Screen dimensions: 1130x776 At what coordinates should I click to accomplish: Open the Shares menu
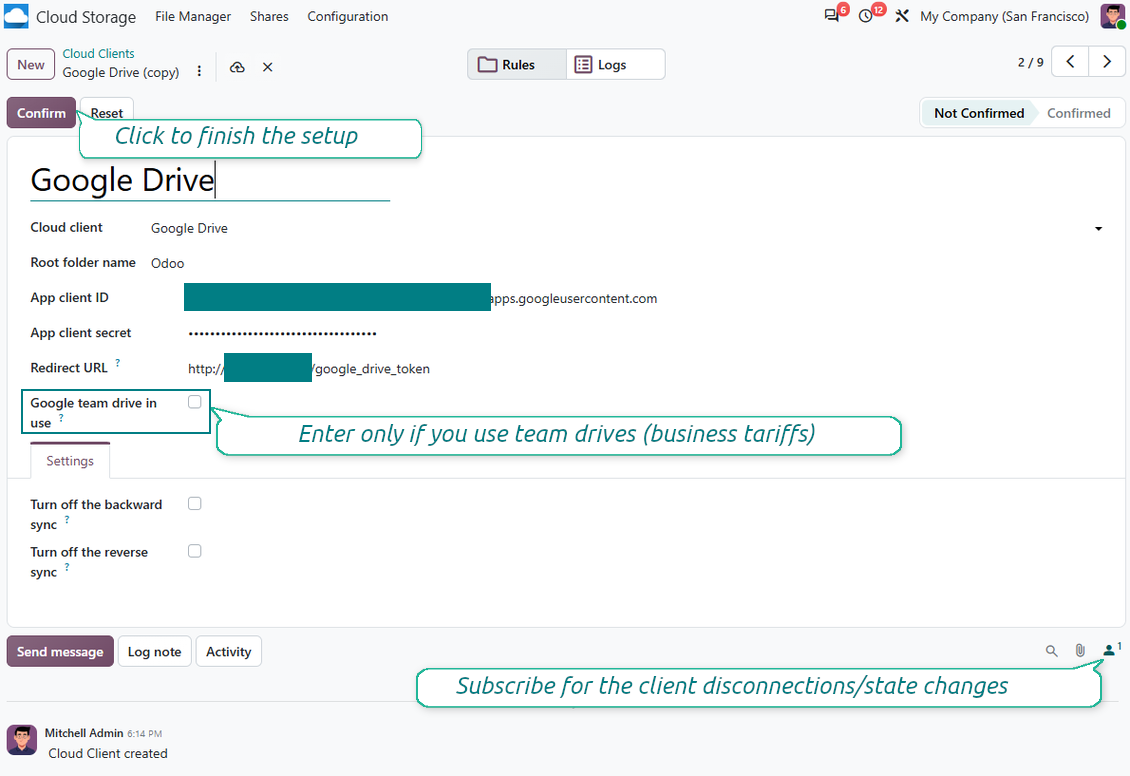pos(269,16)
